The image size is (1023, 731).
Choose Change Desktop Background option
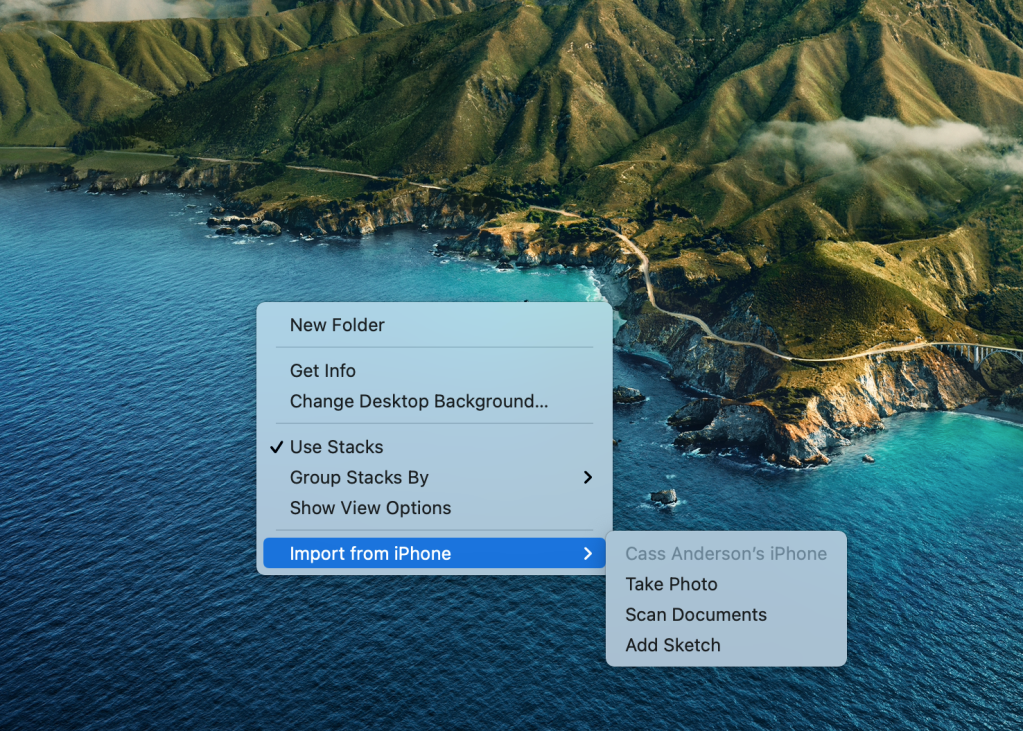418,402
